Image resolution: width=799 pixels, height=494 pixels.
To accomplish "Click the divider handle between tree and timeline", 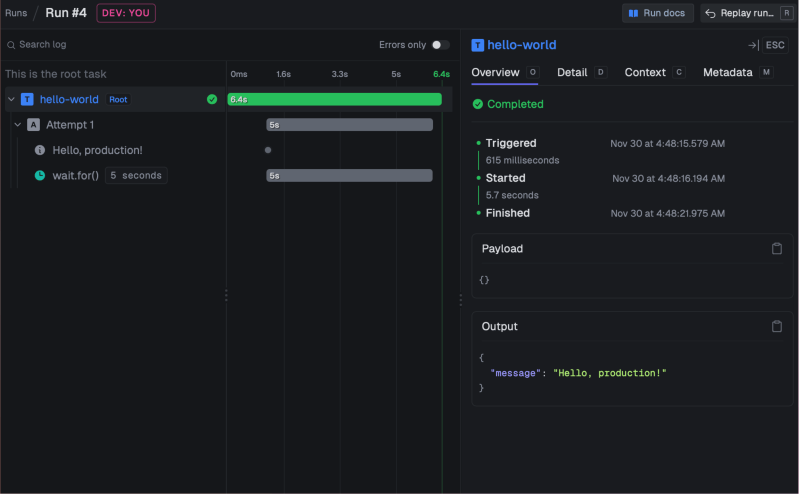I will pyautogui.click(x=226, y=295).
